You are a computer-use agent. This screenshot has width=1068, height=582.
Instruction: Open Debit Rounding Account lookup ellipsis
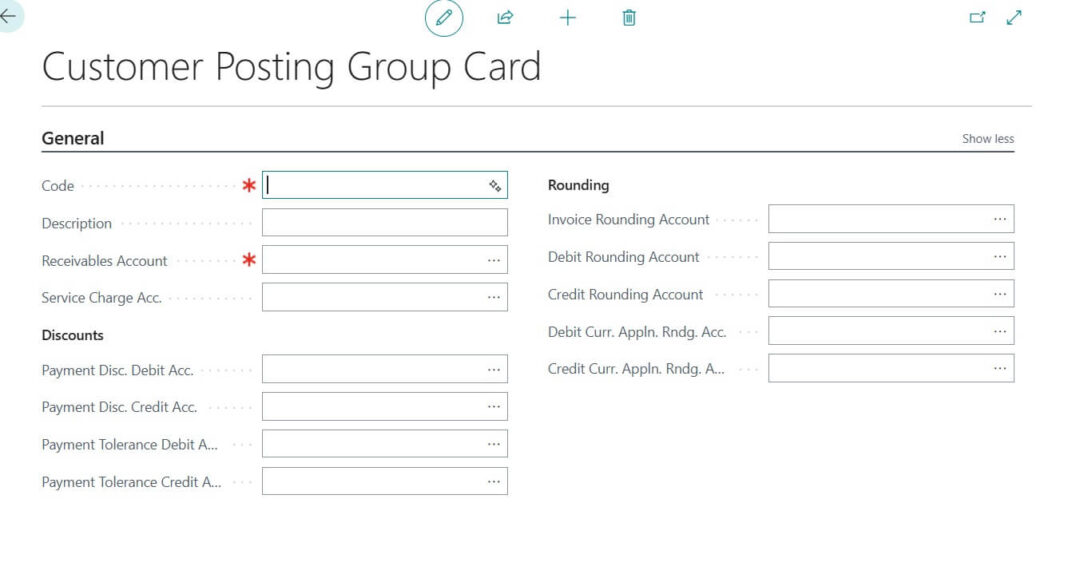pyautogui.click(x=1000, y=256)
